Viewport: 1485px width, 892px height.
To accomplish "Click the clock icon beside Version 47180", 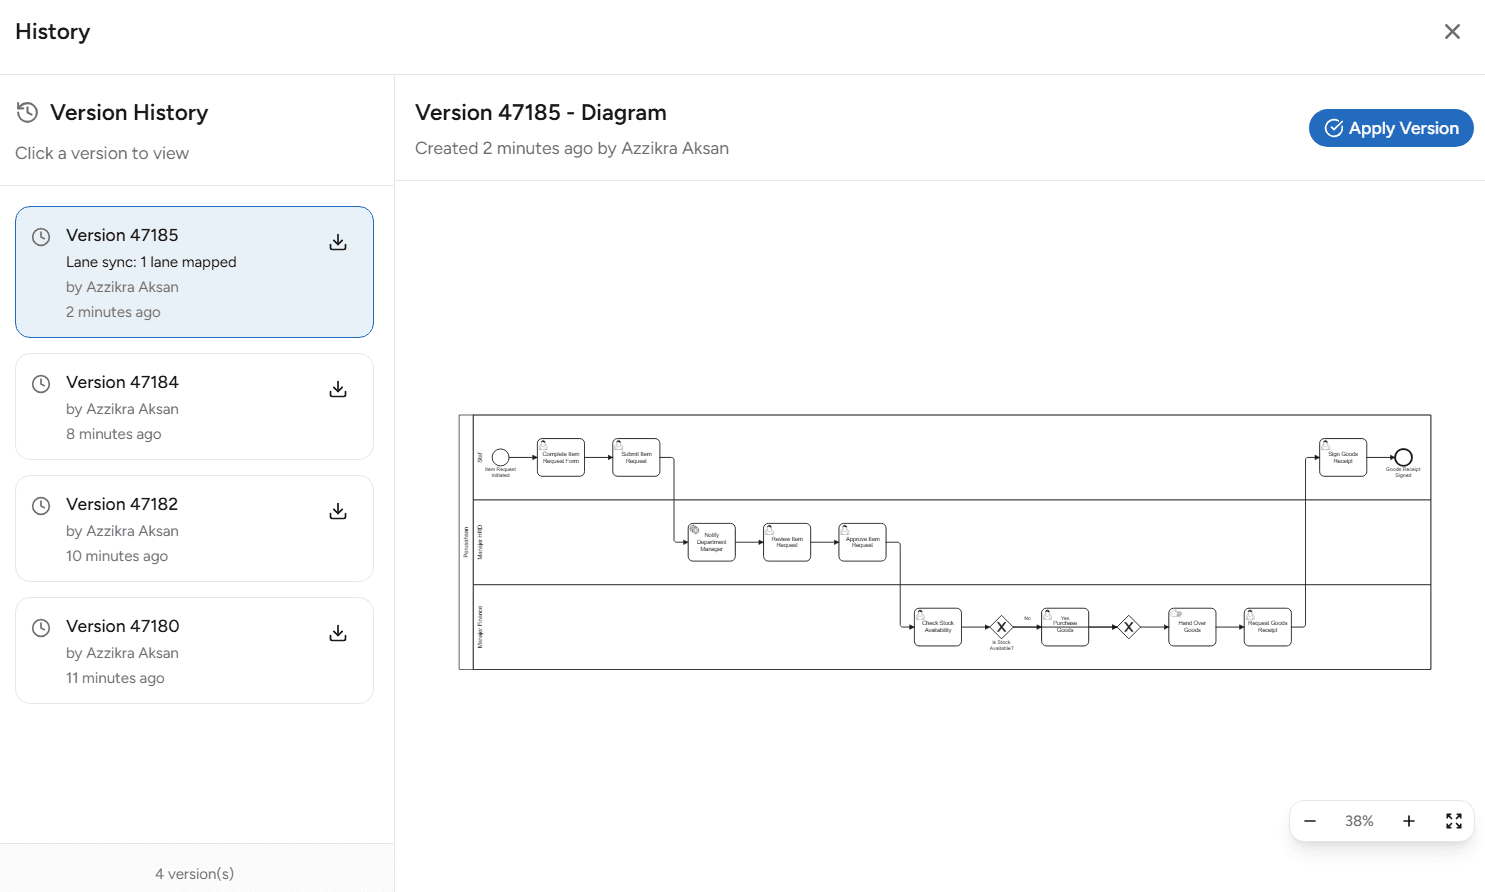I will pos(41,628).
